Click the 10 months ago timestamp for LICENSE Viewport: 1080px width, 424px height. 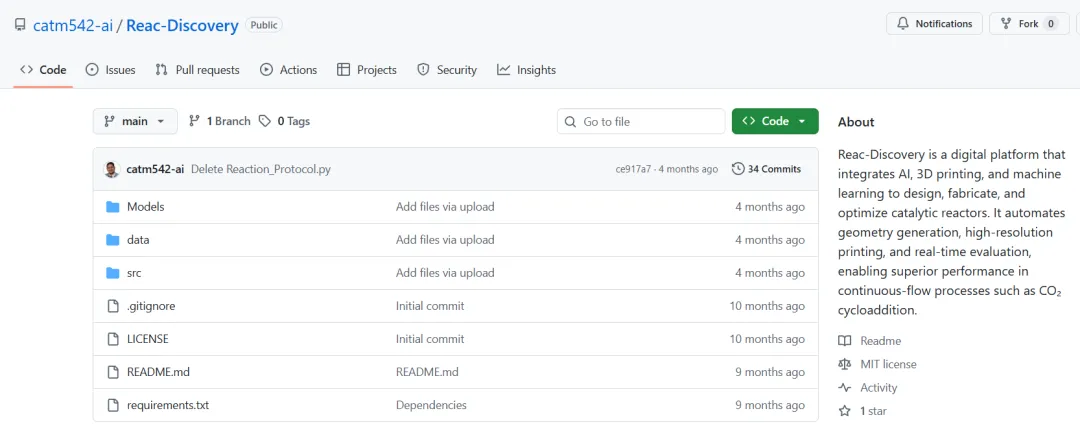[x=767, y=339]
